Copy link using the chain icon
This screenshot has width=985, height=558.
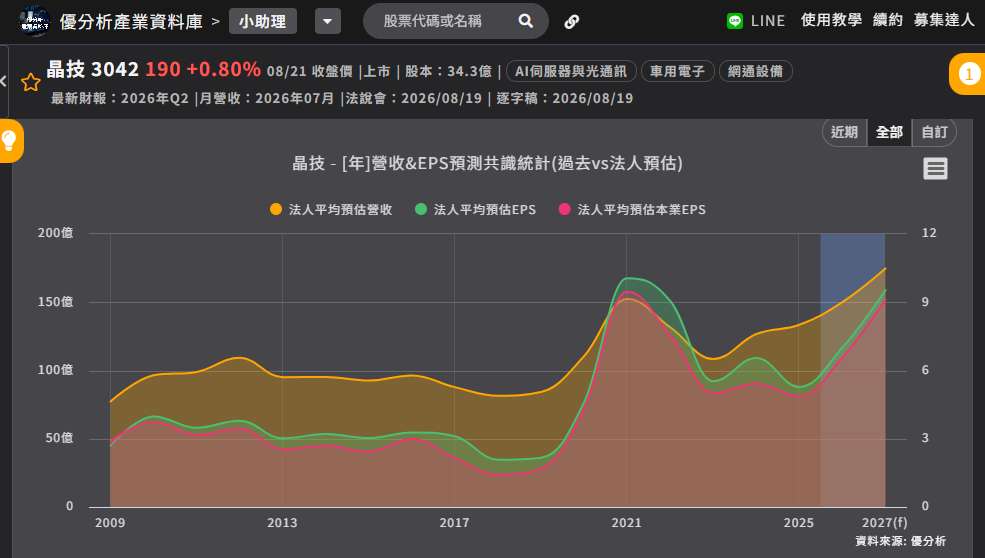572,22
